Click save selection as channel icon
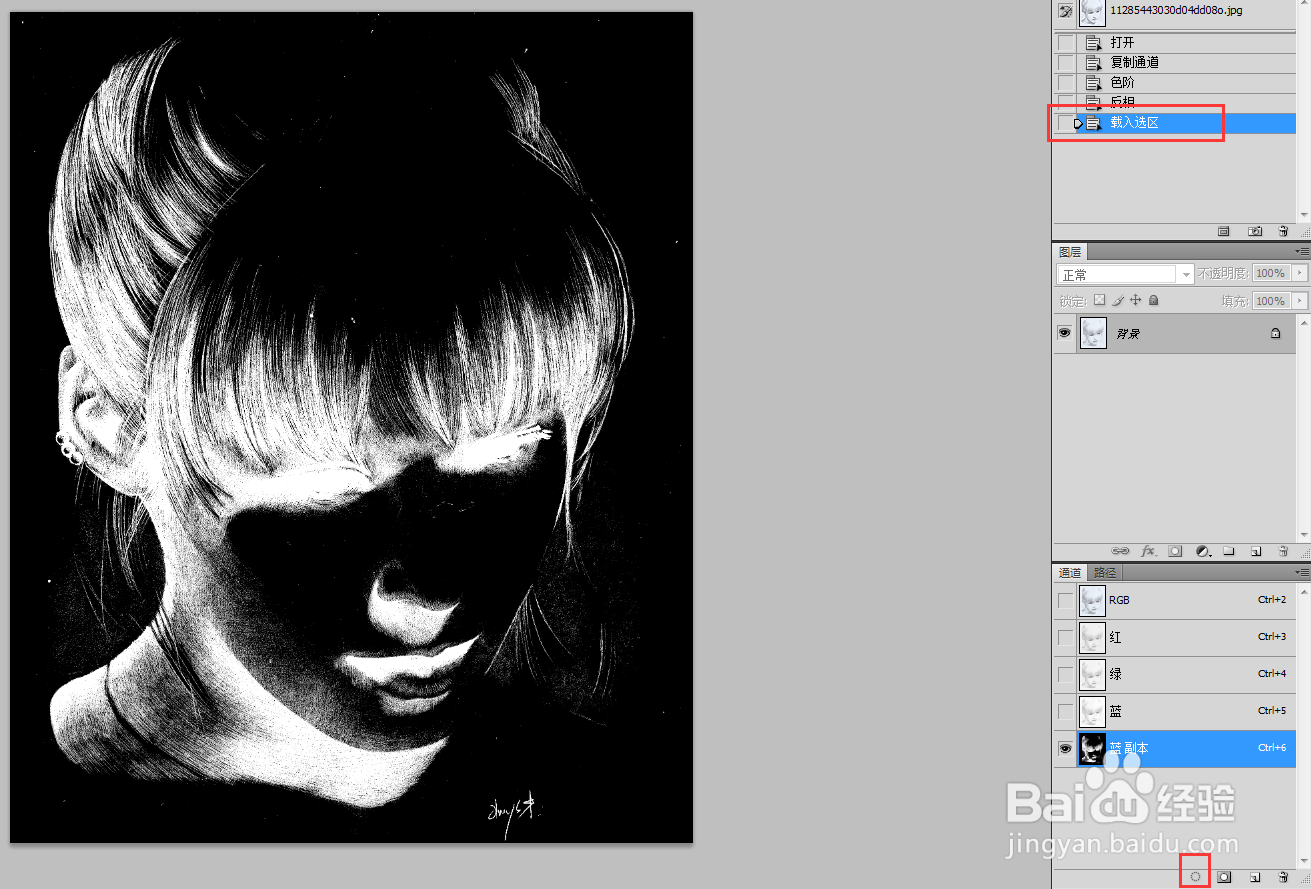The height and width of the screenshot is (889, 1311). click(1223, 877)
